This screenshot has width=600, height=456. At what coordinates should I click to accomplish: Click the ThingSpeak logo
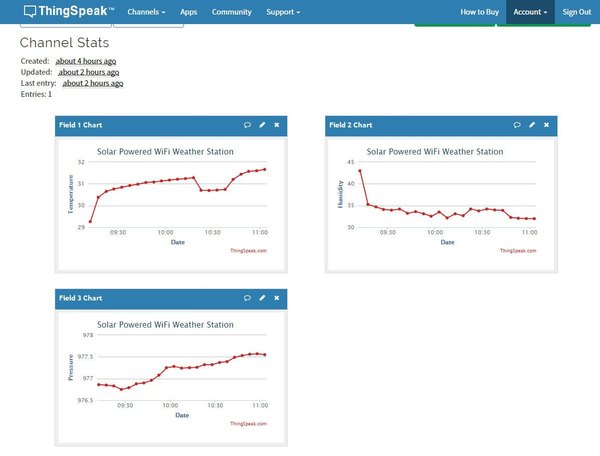69,11
